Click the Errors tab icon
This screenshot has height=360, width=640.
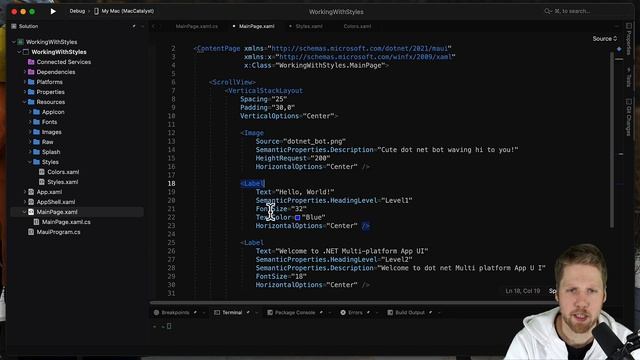(x=343, y=313)
